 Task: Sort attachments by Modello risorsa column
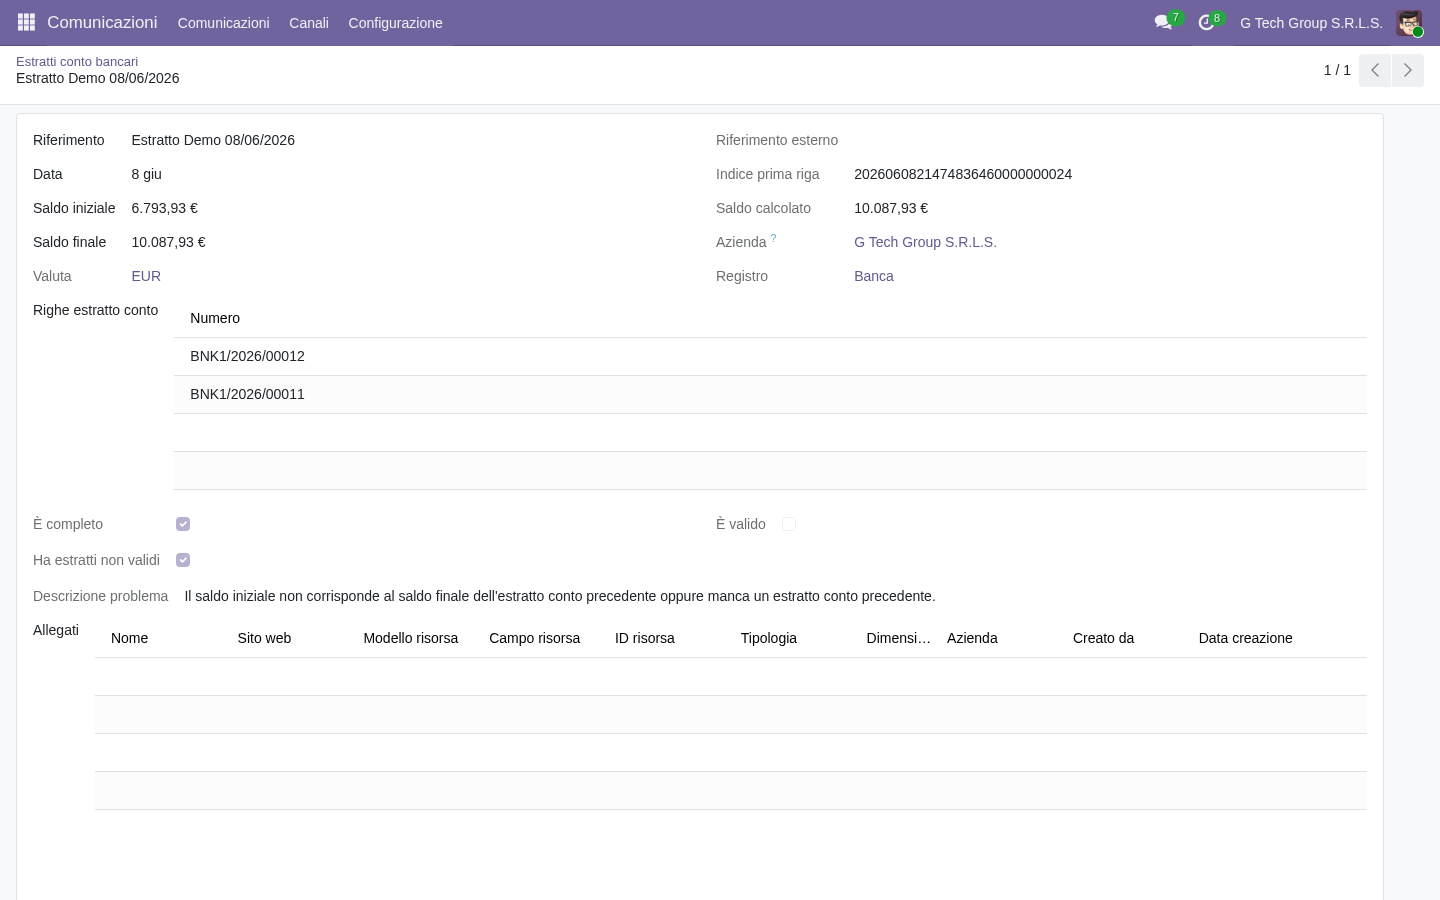410,638
